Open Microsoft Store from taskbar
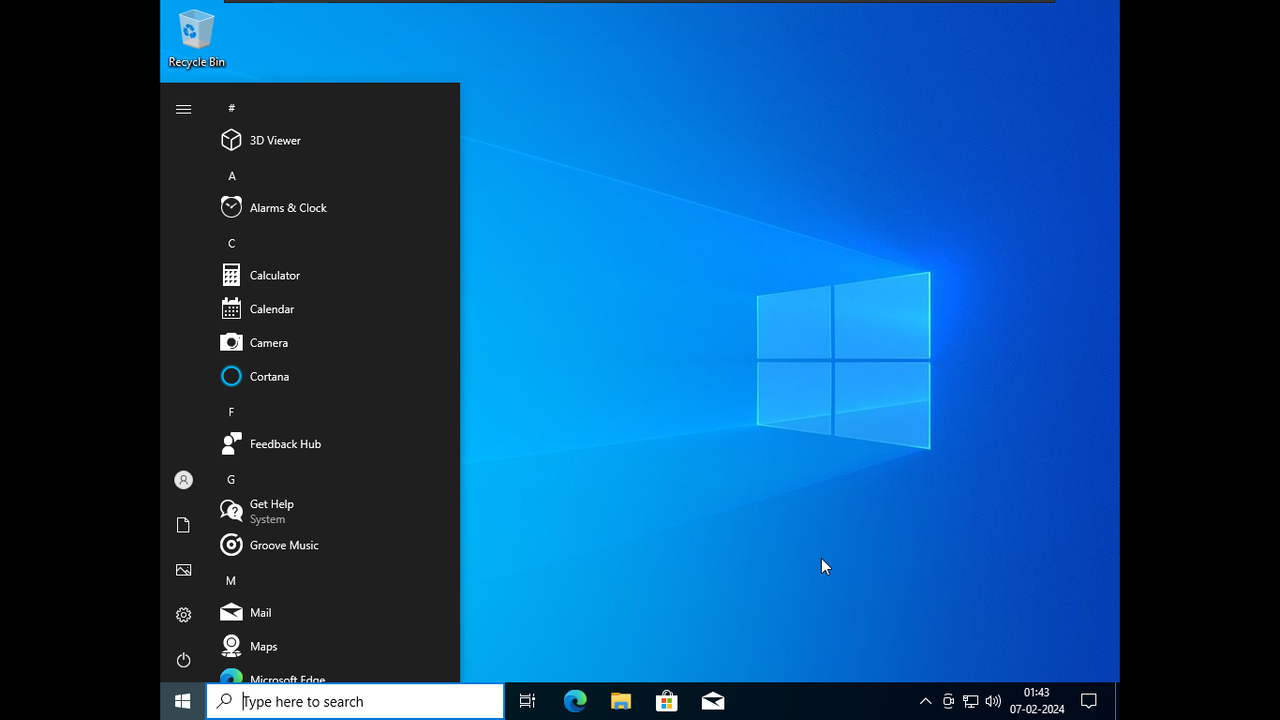 (667, 701)
